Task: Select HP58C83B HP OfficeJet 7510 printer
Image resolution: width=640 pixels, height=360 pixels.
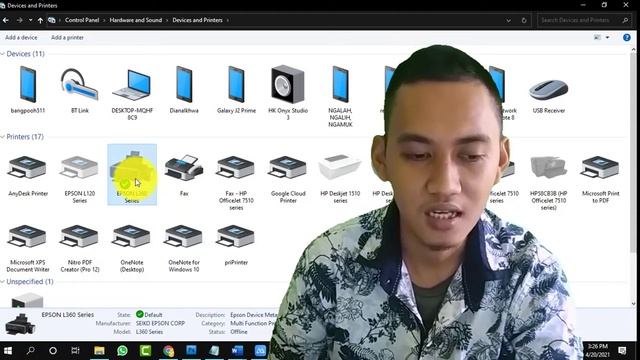Action: point(549,182)
